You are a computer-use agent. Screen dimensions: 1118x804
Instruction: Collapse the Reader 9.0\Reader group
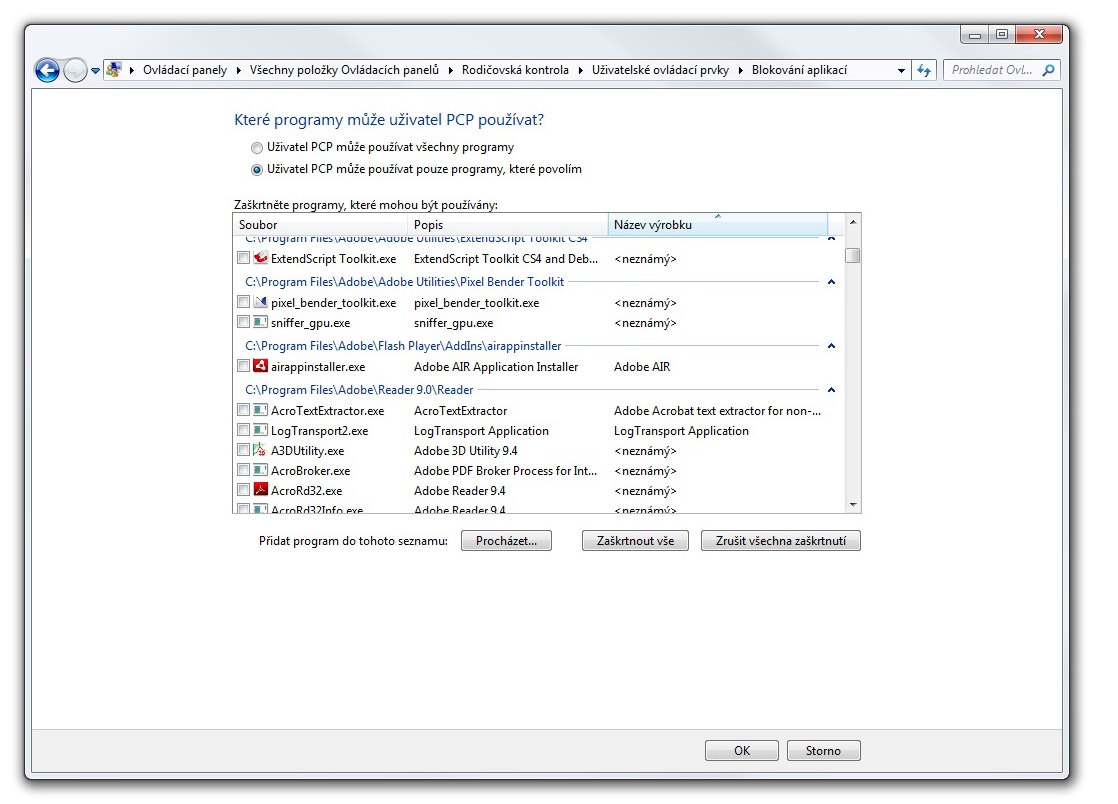click(x=831, y=391)
